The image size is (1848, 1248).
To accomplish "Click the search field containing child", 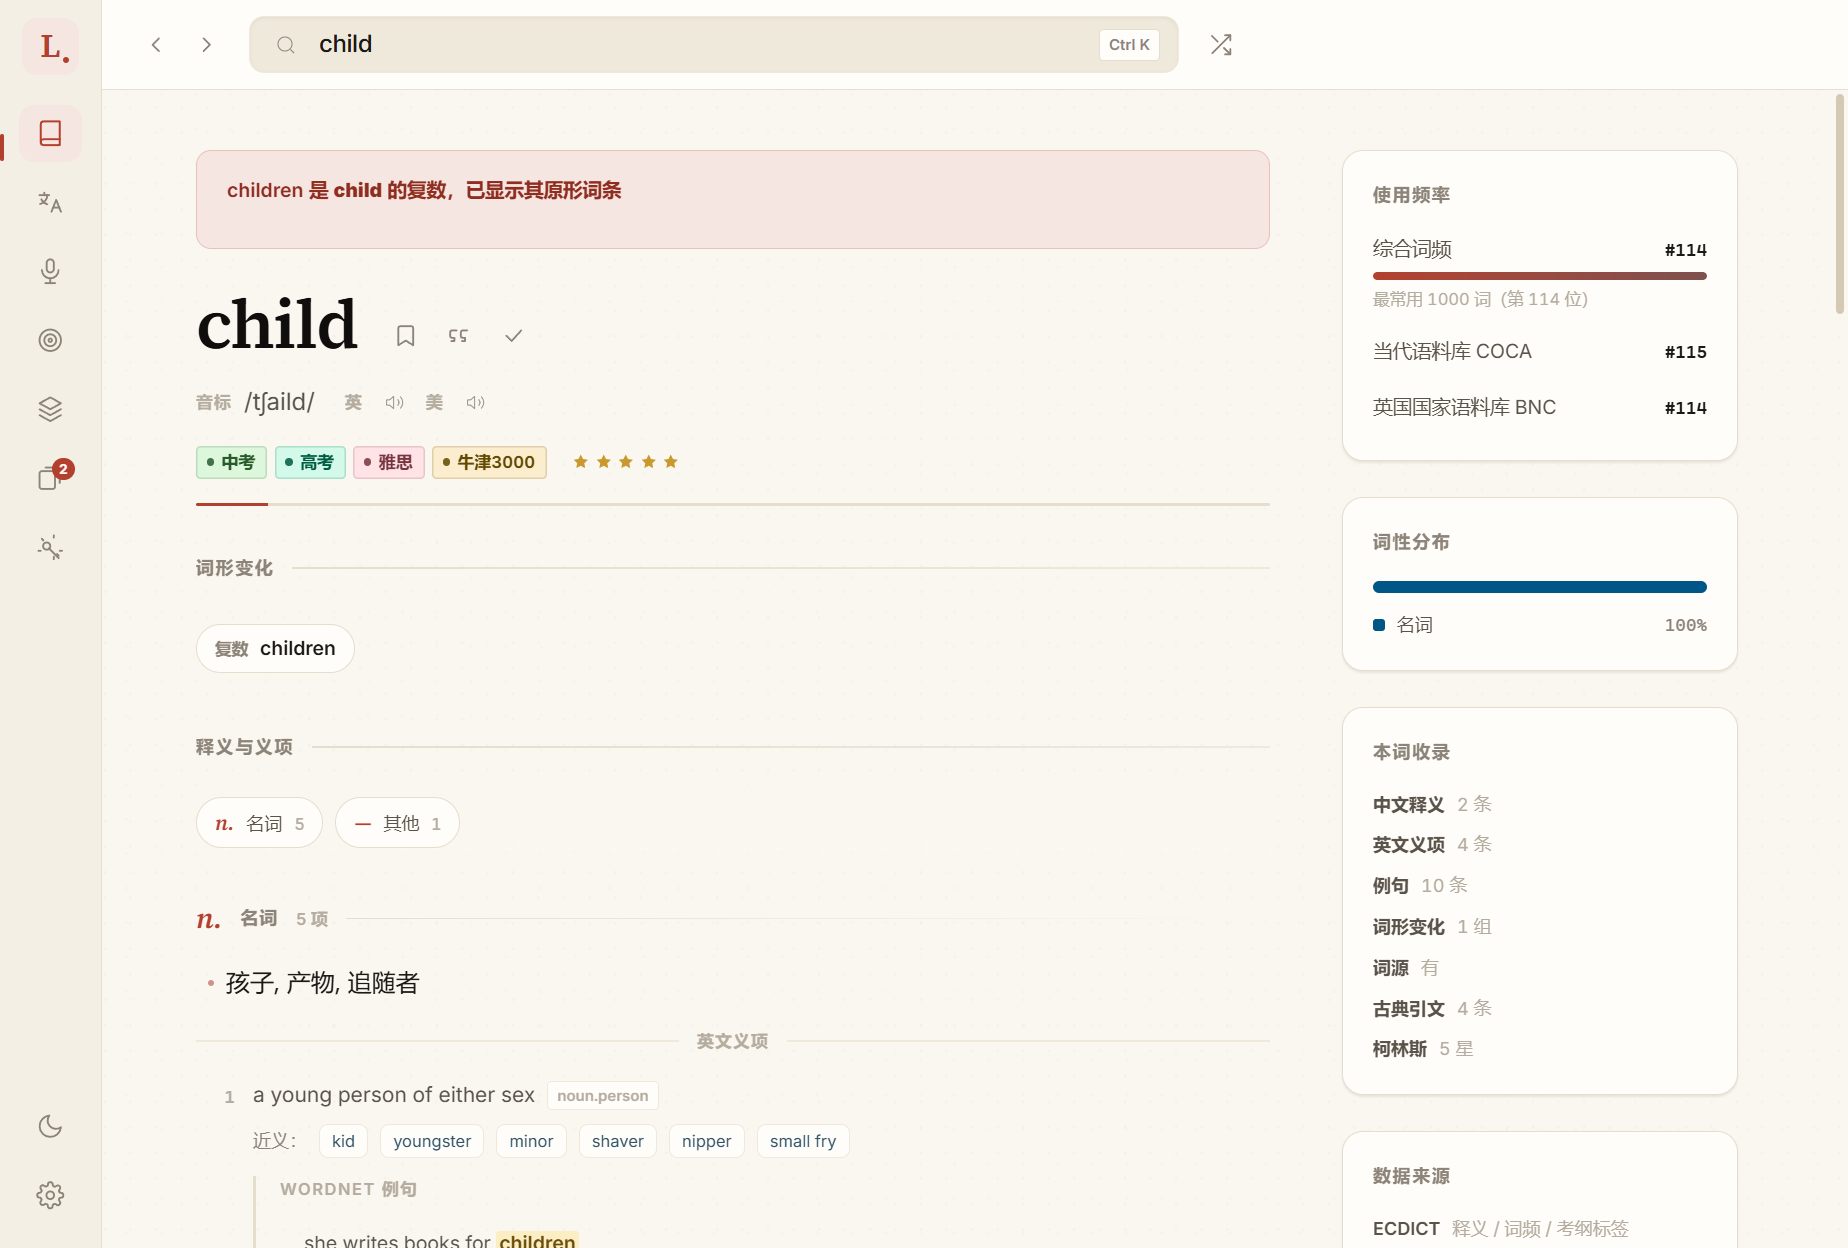I will pyautogui.click(x=713, y=44).
